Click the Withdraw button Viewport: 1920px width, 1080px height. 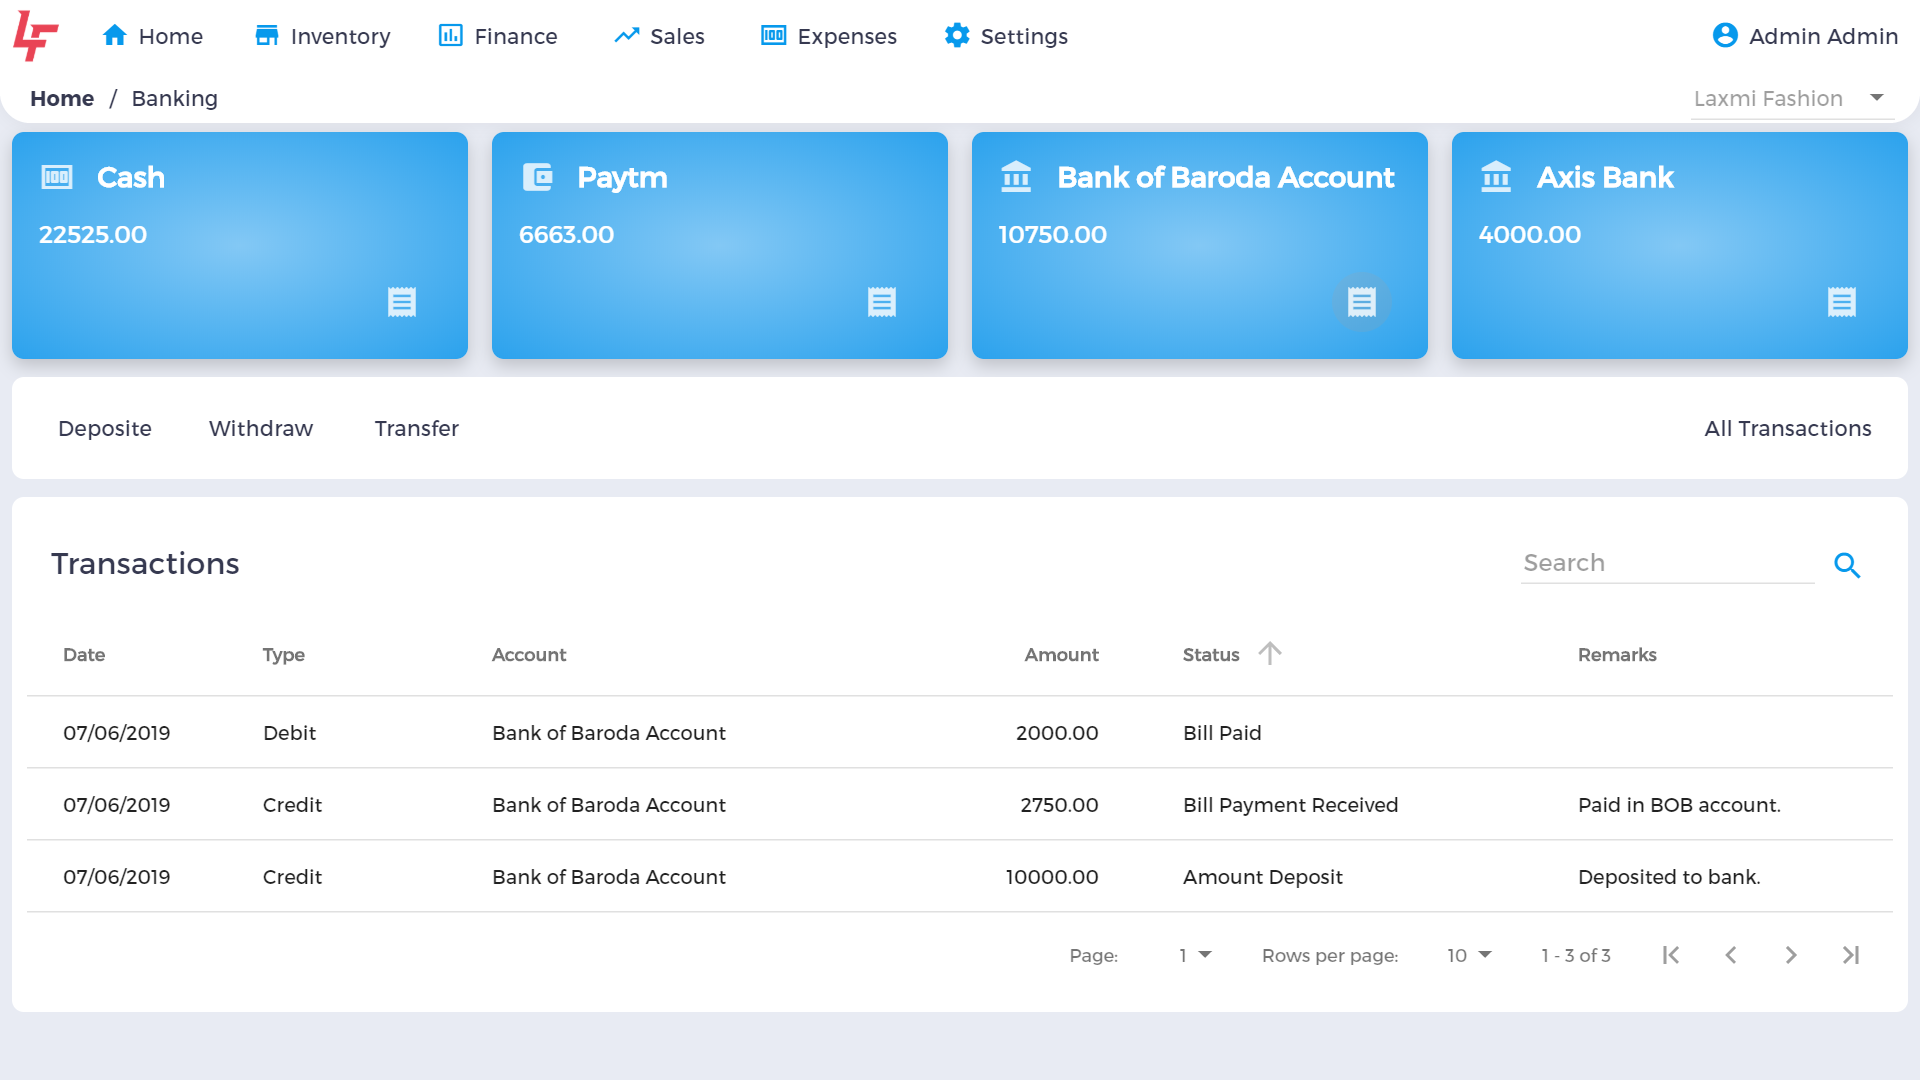click(x=261, y=428)
